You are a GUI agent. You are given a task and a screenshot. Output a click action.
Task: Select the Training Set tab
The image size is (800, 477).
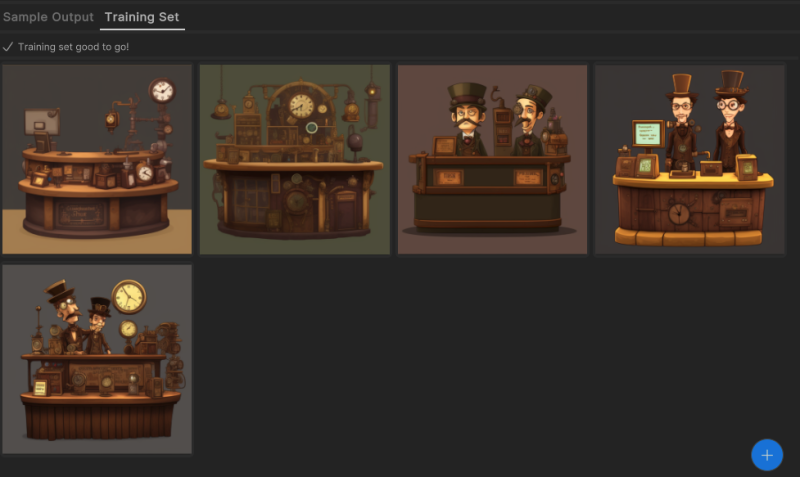point(142,17)
